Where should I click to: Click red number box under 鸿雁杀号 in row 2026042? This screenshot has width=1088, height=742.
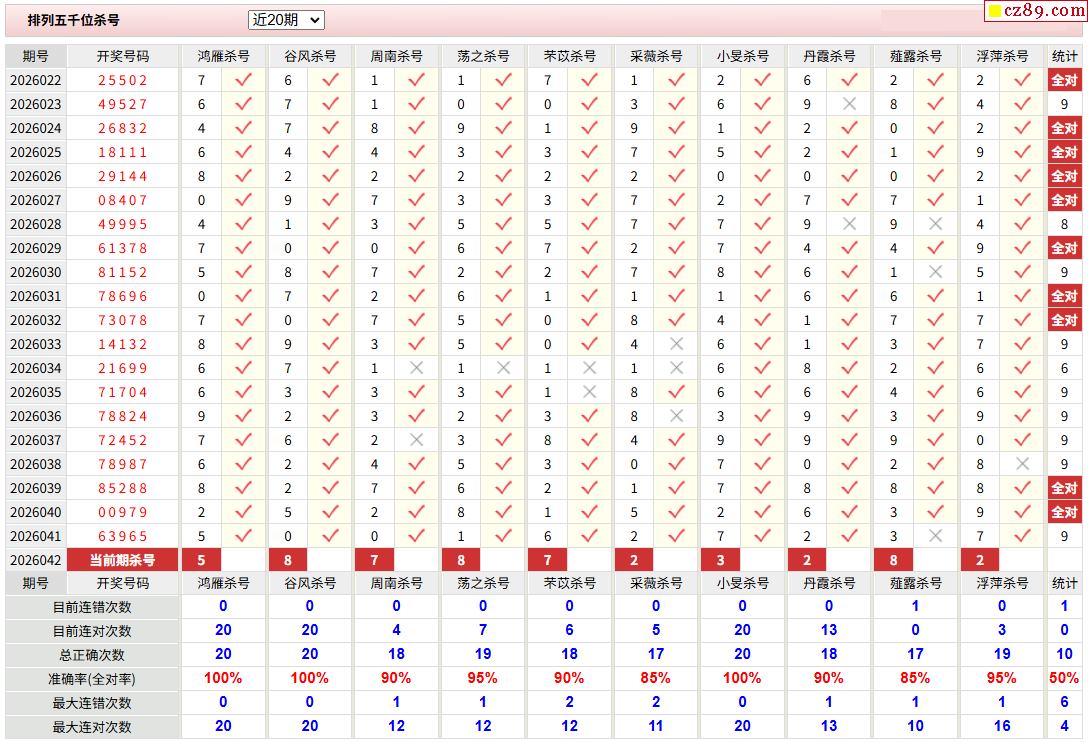pos(202,560)
